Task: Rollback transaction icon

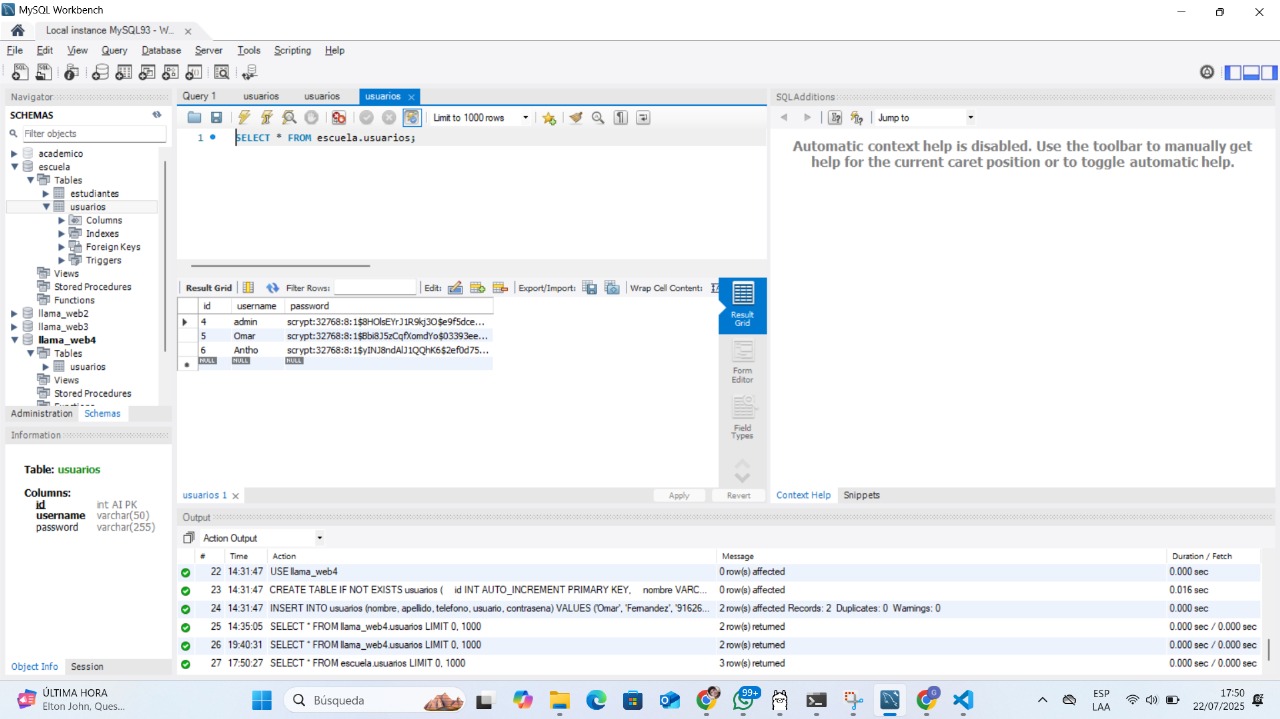Action: click(x=389, y=118)
